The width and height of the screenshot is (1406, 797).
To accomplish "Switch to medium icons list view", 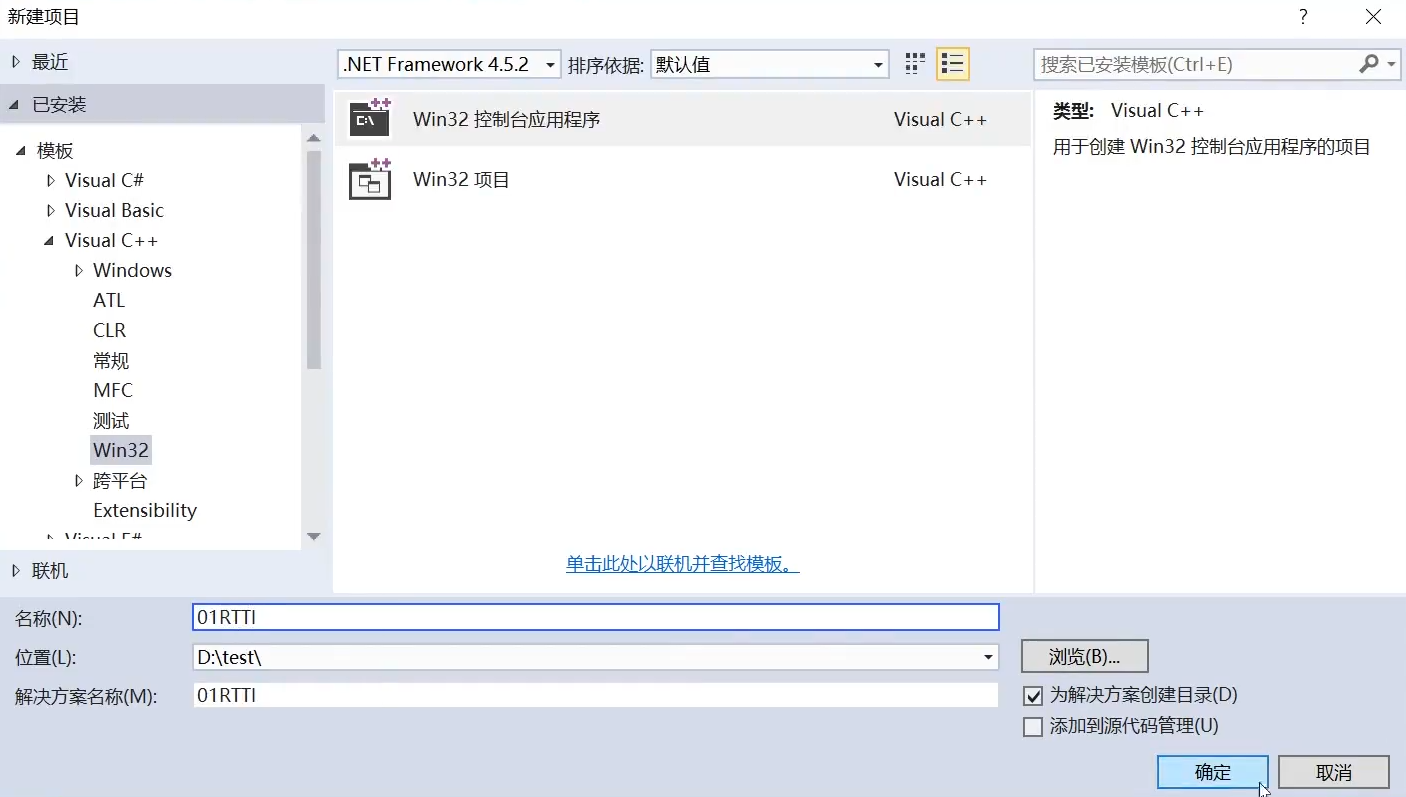I will click(951, 63).
